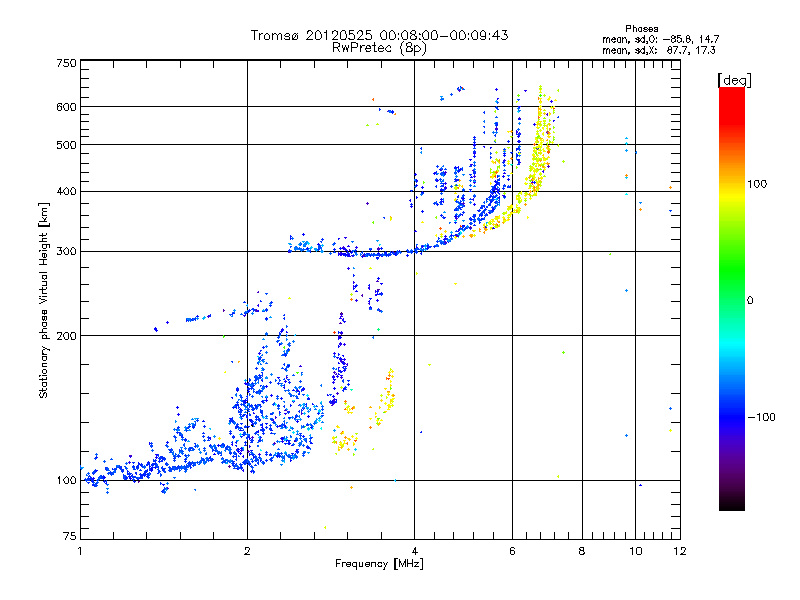Click the 'mean, sd,O: -85.8, 14.7' statistics line
Image resolution: width=800 pixels, height=600 pixels.
[661, 39]
